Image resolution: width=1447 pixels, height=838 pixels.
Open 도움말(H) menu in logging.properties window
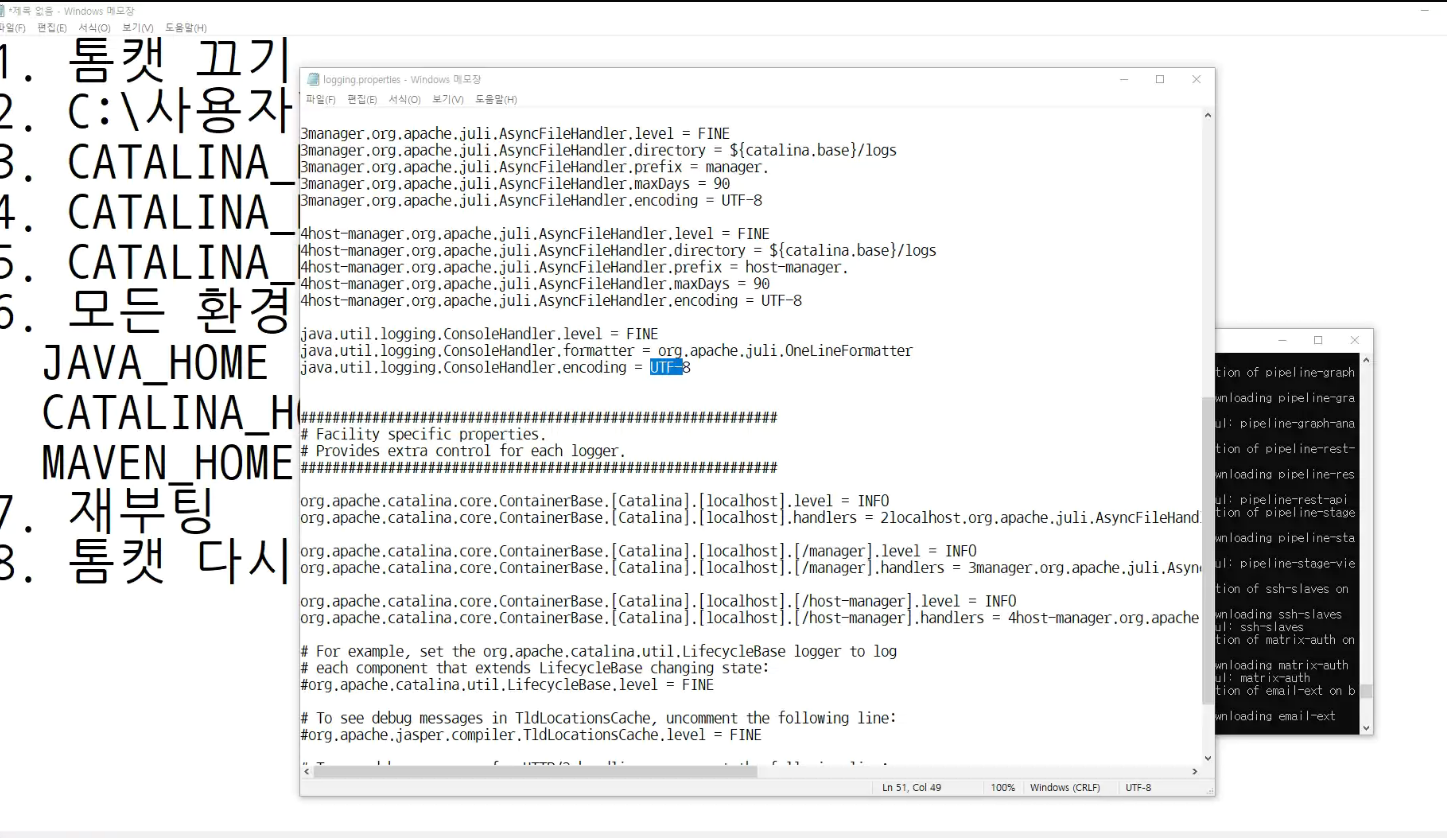coord(495,99)
